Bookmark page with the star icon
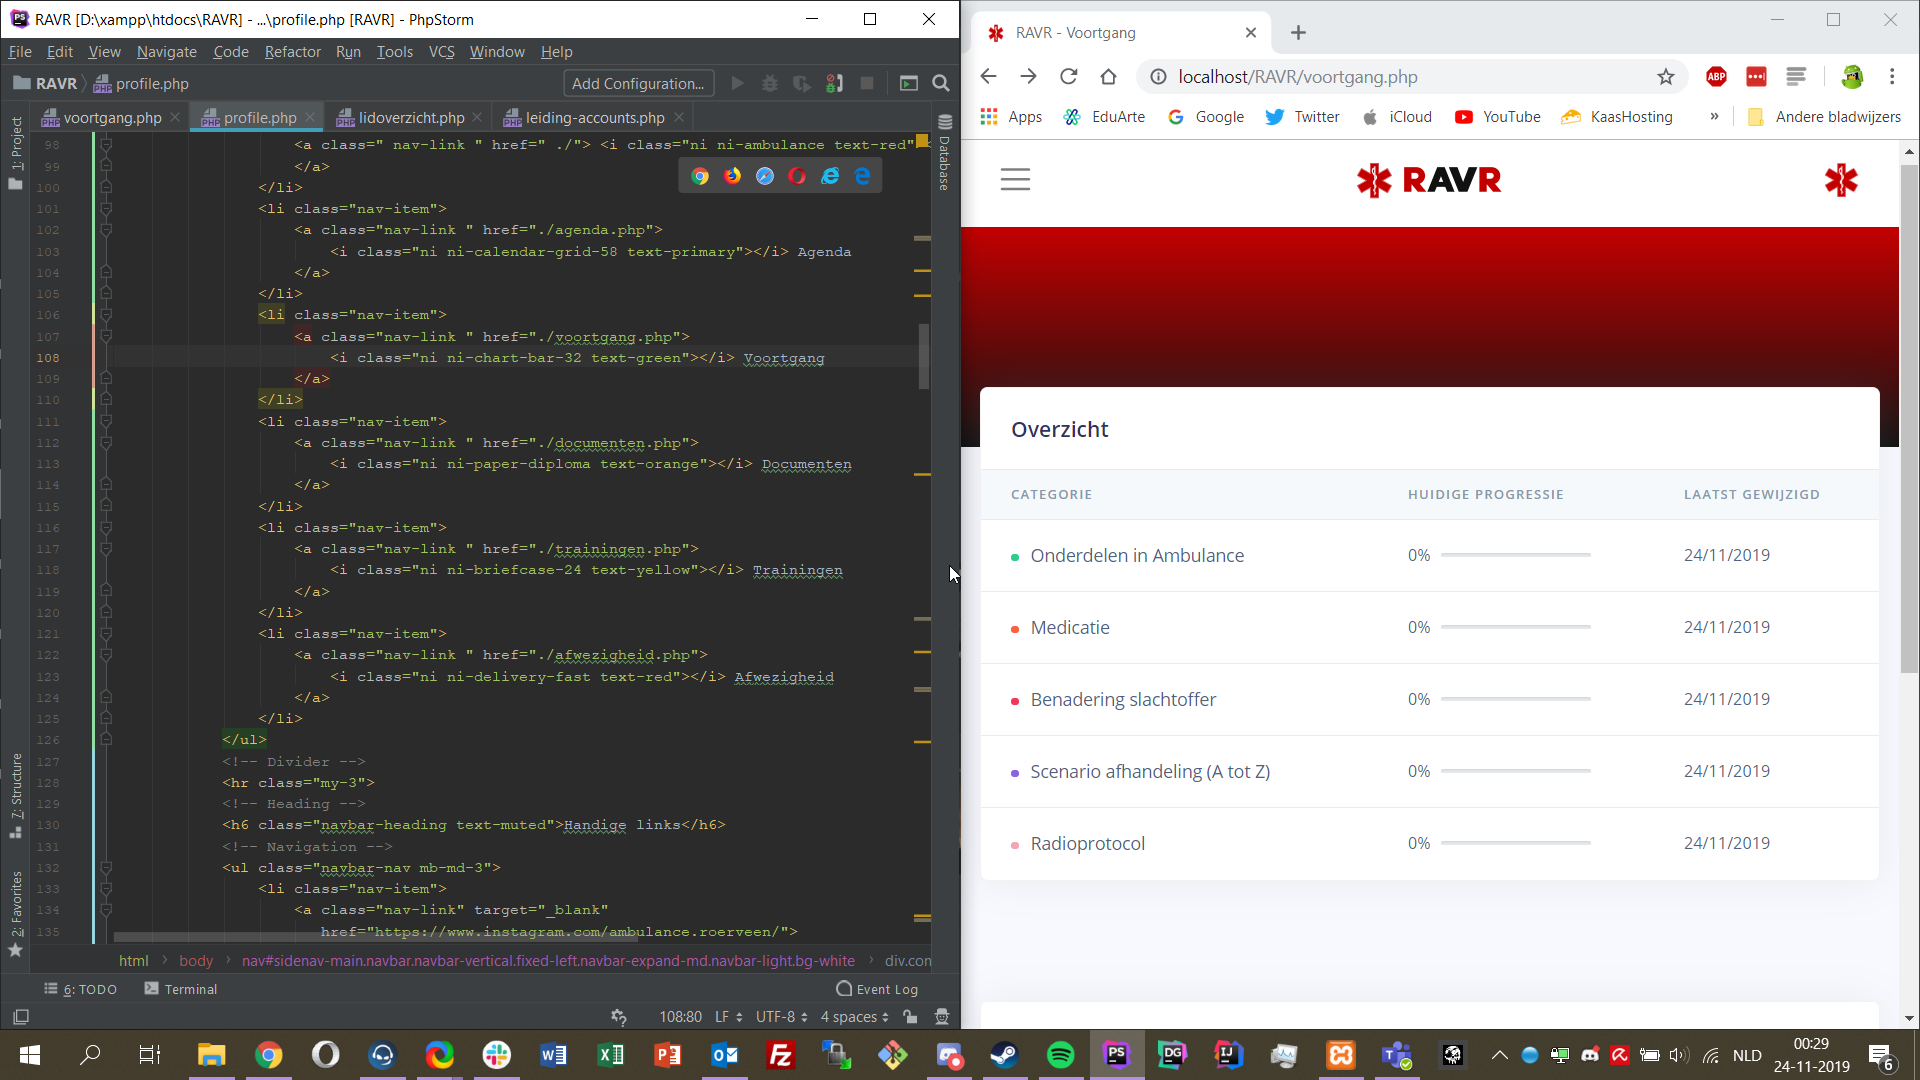Viewport: 1920px width, 1080px height. tap(1665, 77)
